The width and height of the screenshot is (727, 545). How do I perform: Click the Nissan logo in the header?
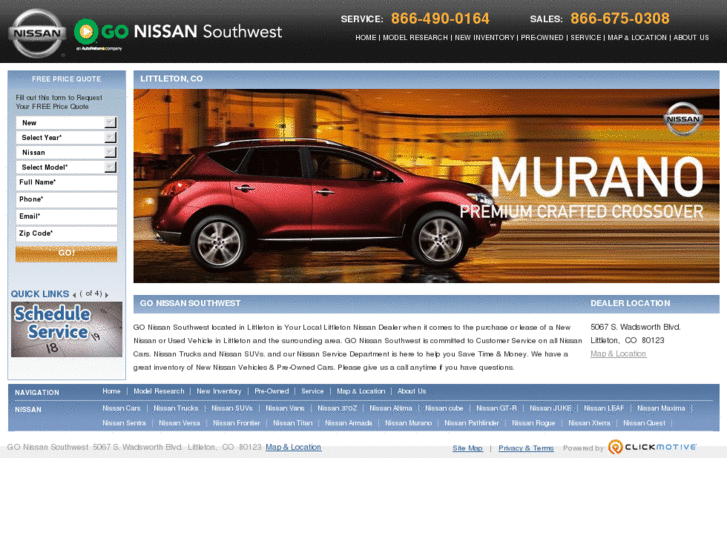(38, 33)
